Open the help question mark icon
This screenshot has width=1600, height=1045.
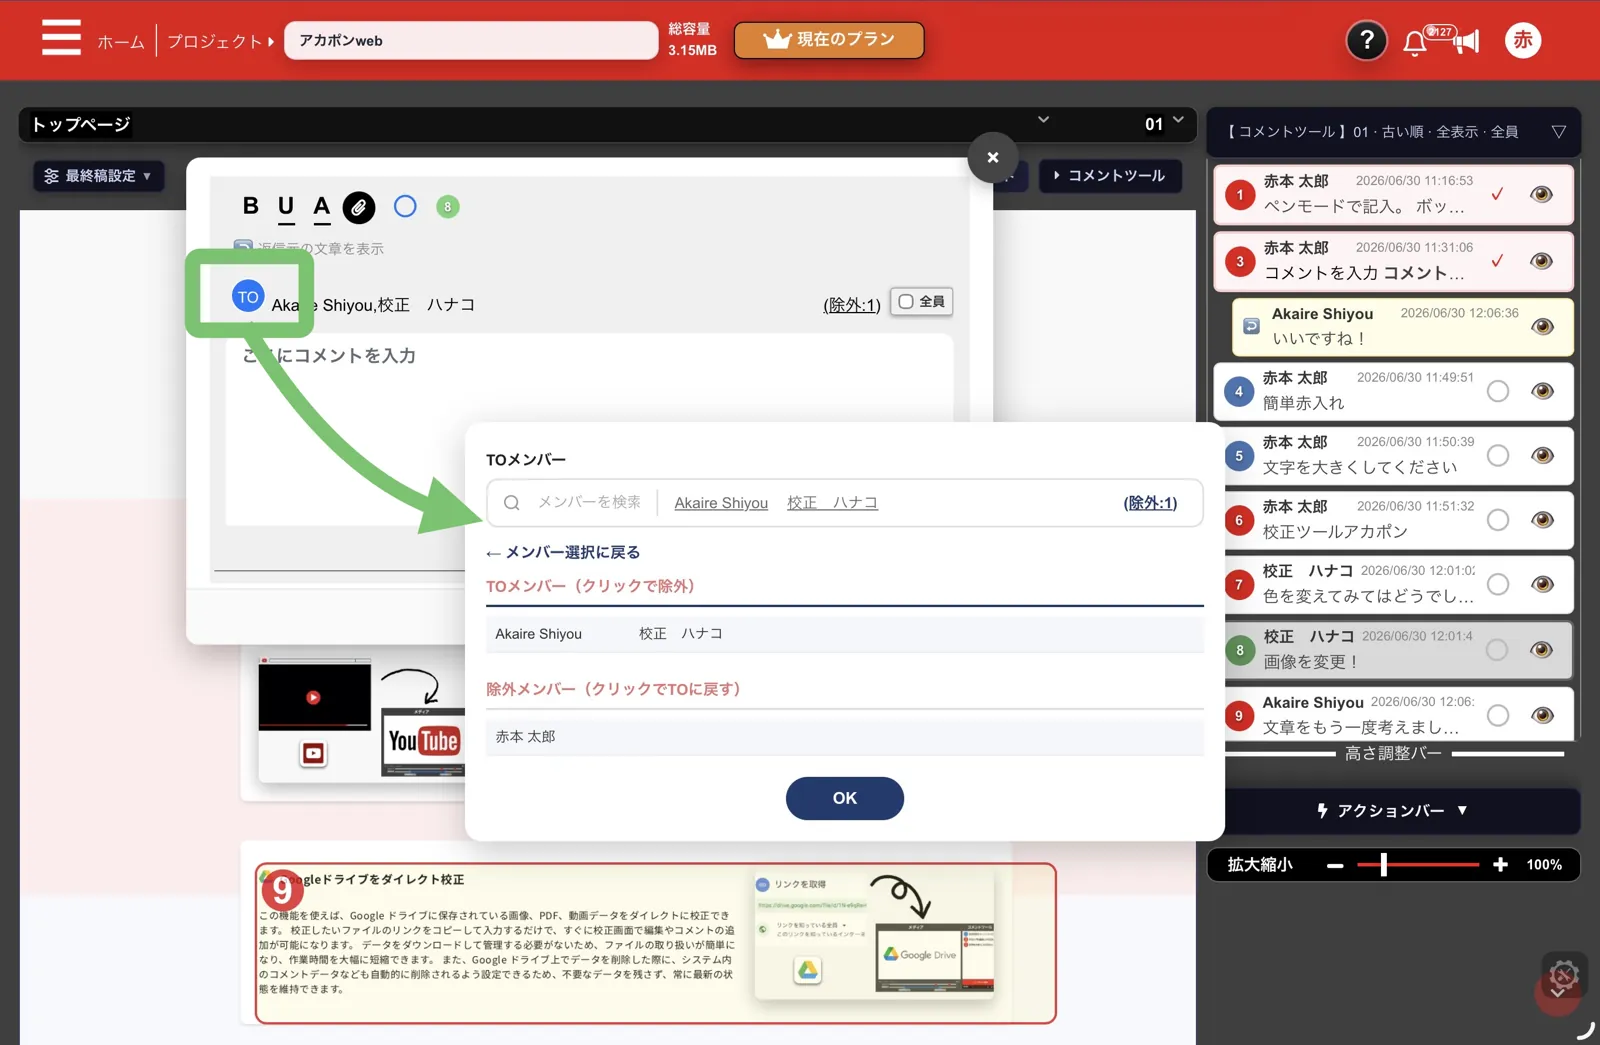click(1366, 41)
